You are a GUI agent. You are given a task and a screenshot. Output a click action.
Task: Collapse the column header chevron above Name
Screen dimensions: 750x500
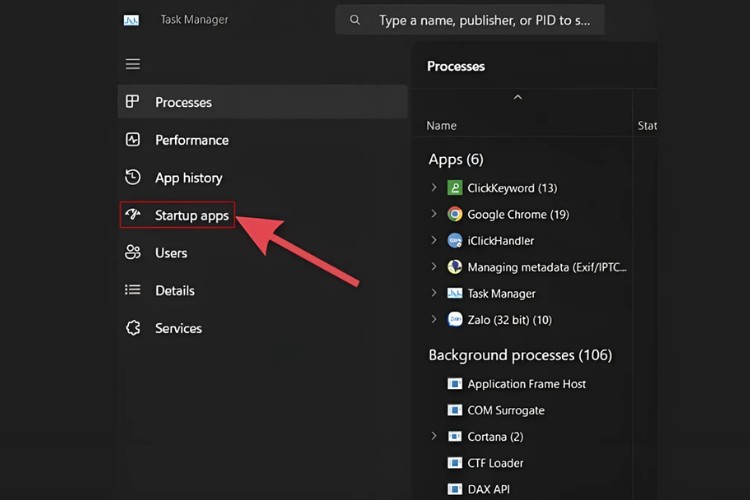(x=517, y=98)
